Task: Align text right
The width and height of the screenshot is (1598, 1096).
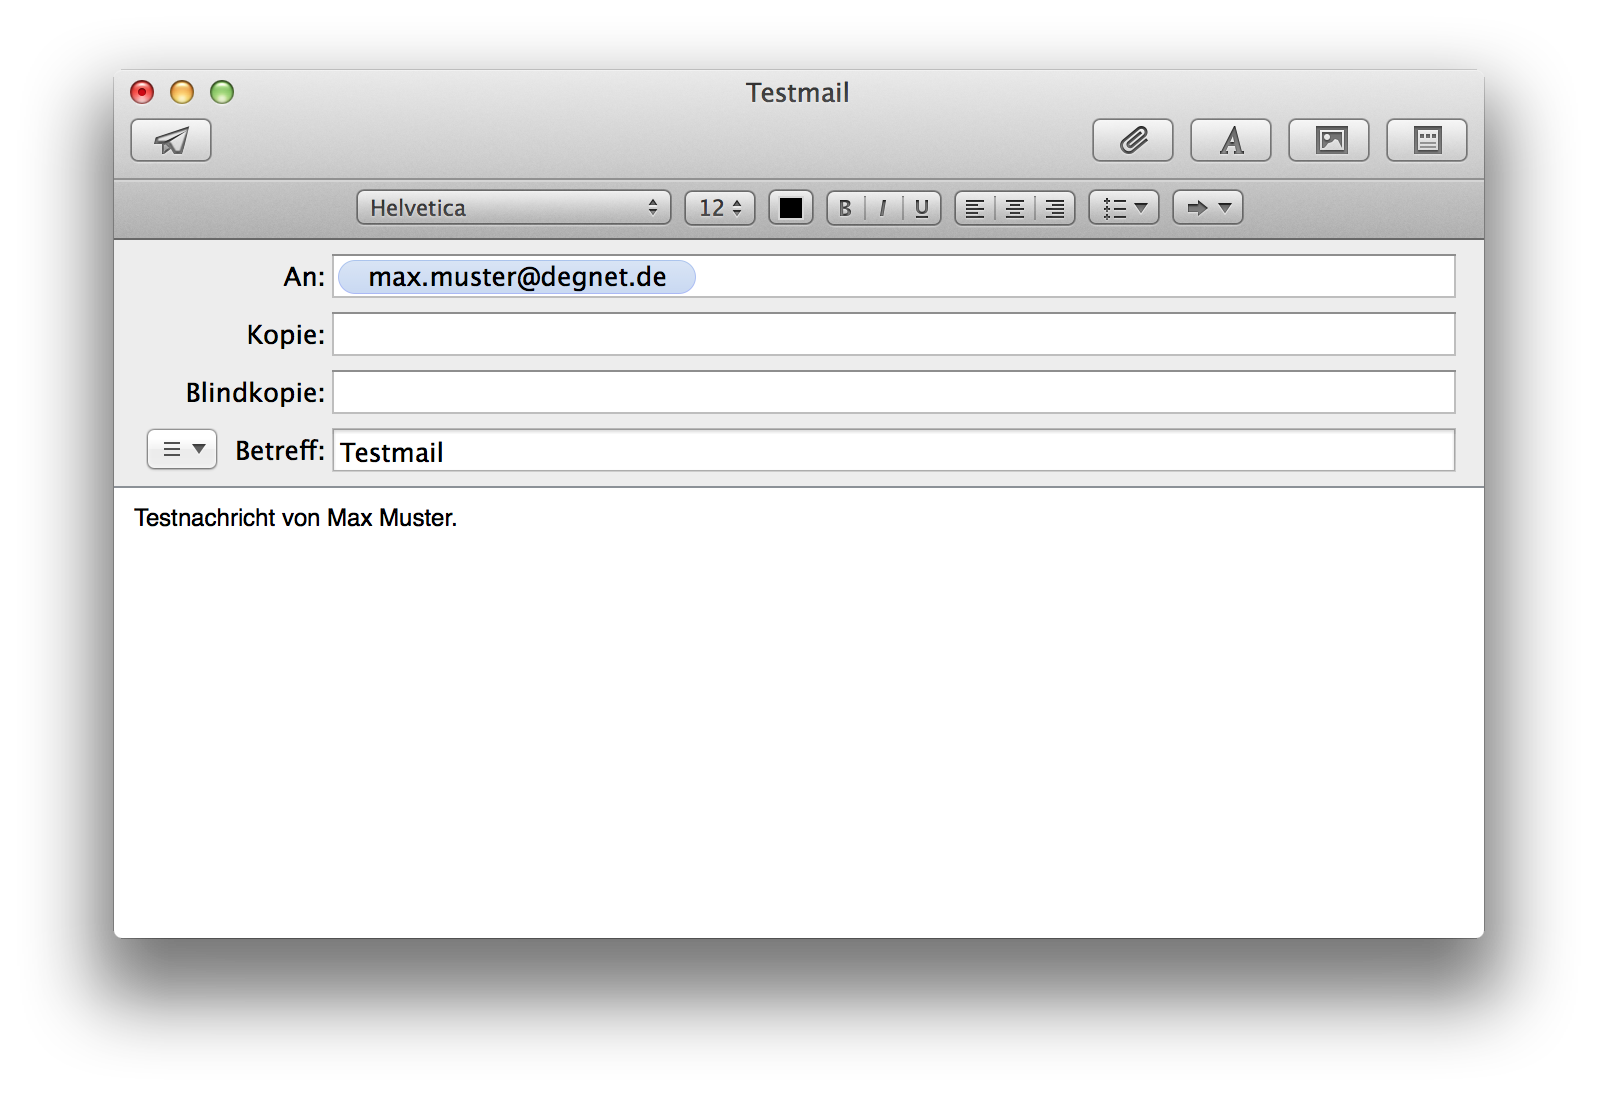Action: click(1055, 208)
